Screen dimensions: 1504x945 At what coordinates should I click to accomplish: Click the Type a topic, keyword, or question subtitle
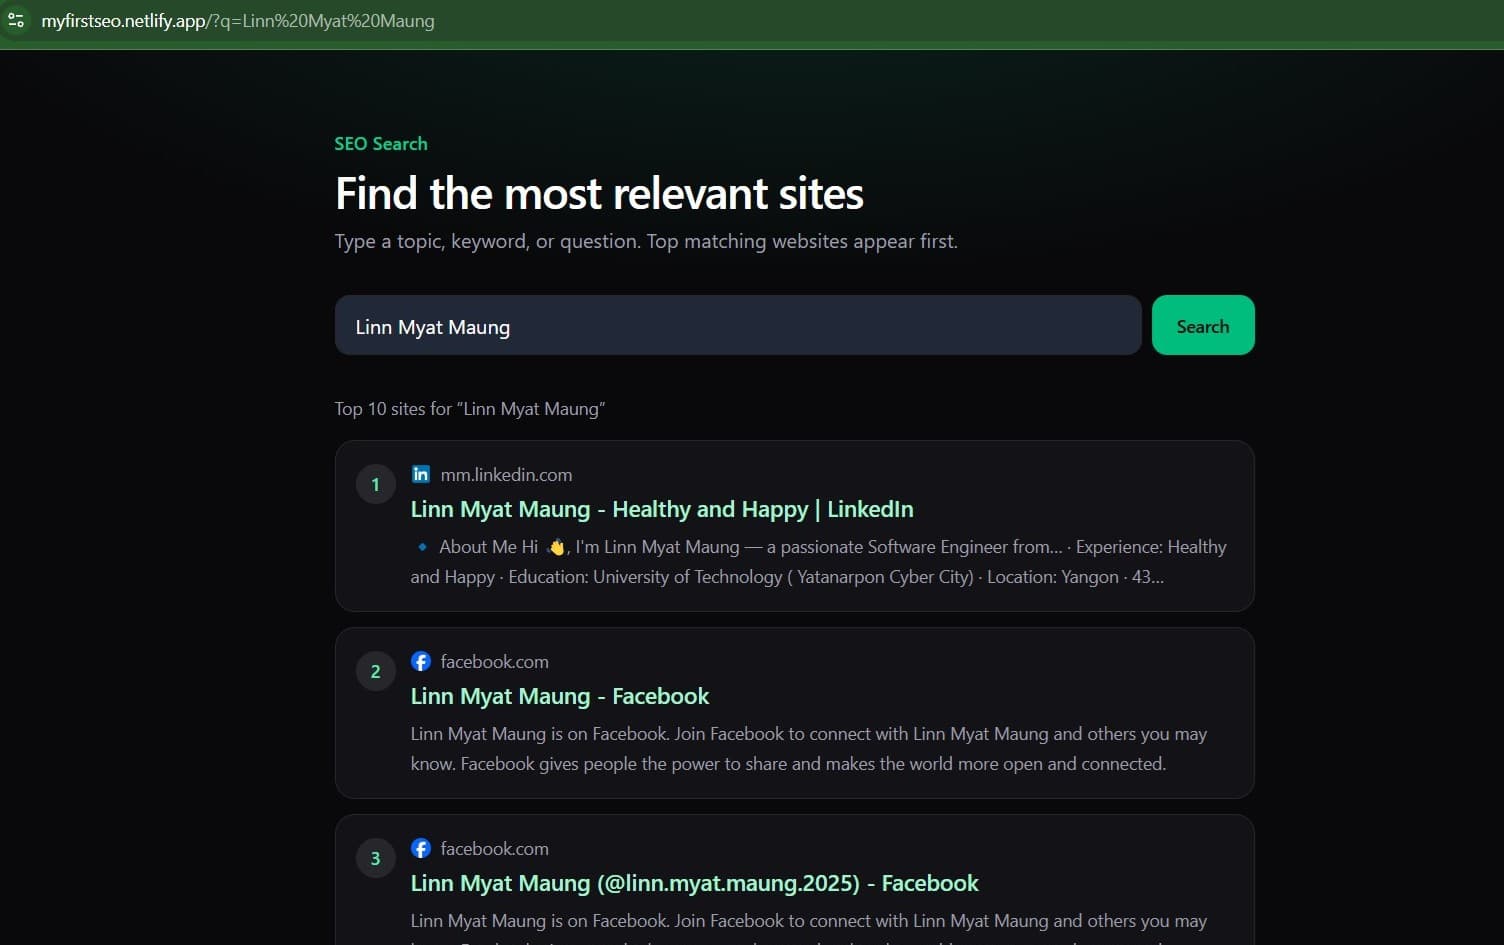[x=646, y=242]
